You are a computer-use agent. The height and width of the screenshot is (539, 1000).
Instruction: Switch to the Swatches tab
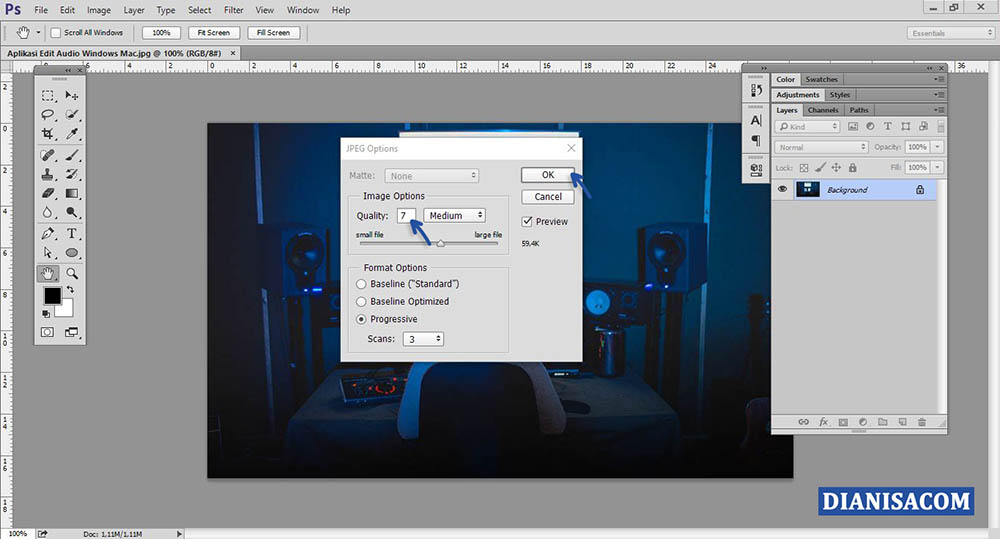tap(821, 79)
